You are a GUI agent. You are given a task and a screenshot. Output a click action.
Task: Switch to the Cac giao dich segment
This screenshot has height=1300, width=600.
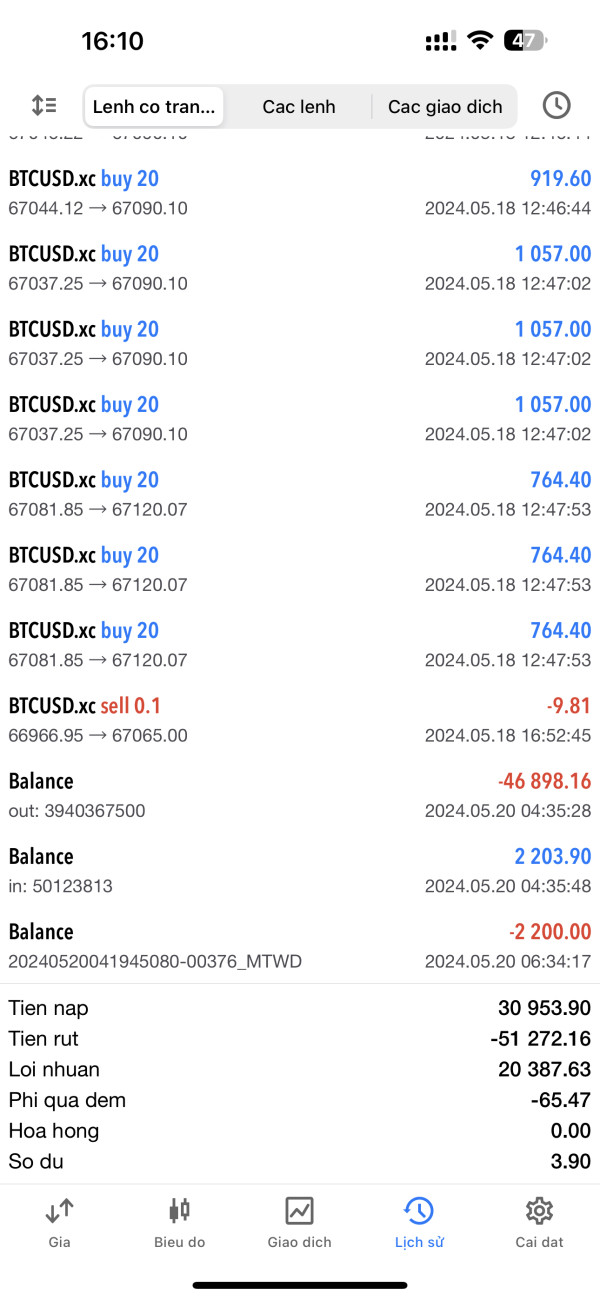(445, 106)
